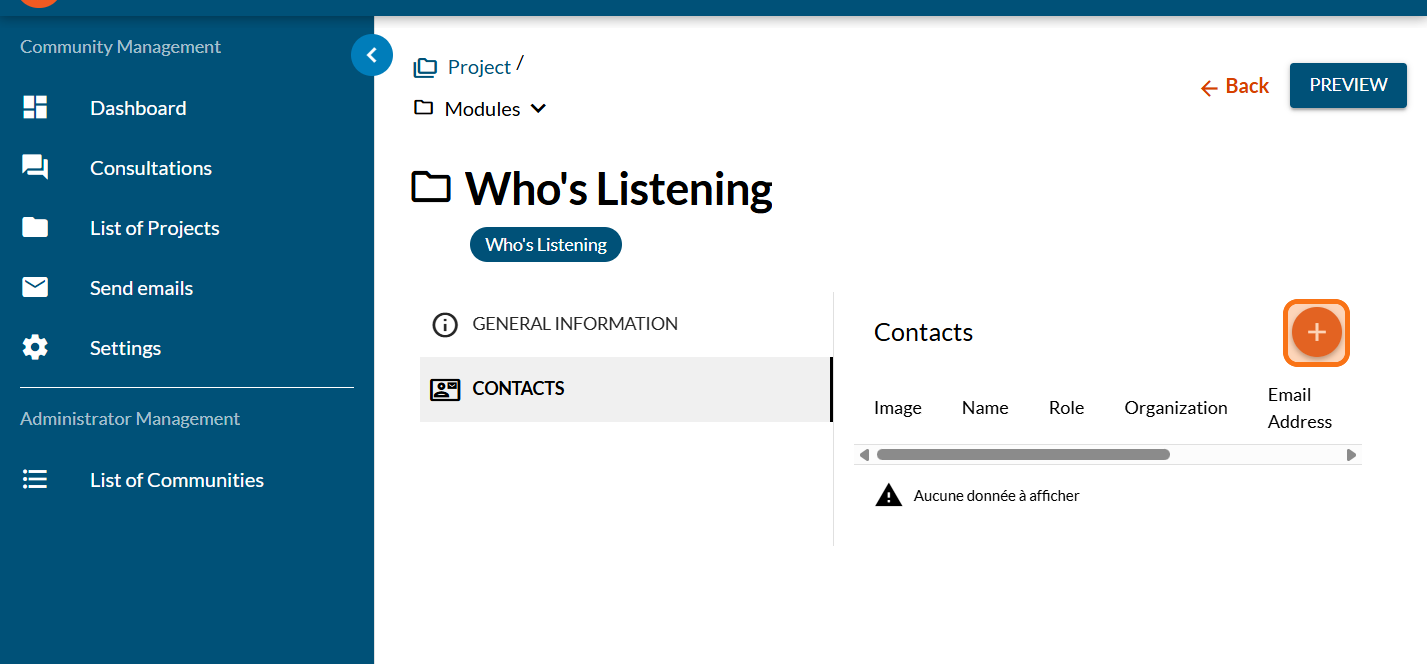1427x664 pixels.
Task: Click the Email Address column header
Action: coord(1299,408)
